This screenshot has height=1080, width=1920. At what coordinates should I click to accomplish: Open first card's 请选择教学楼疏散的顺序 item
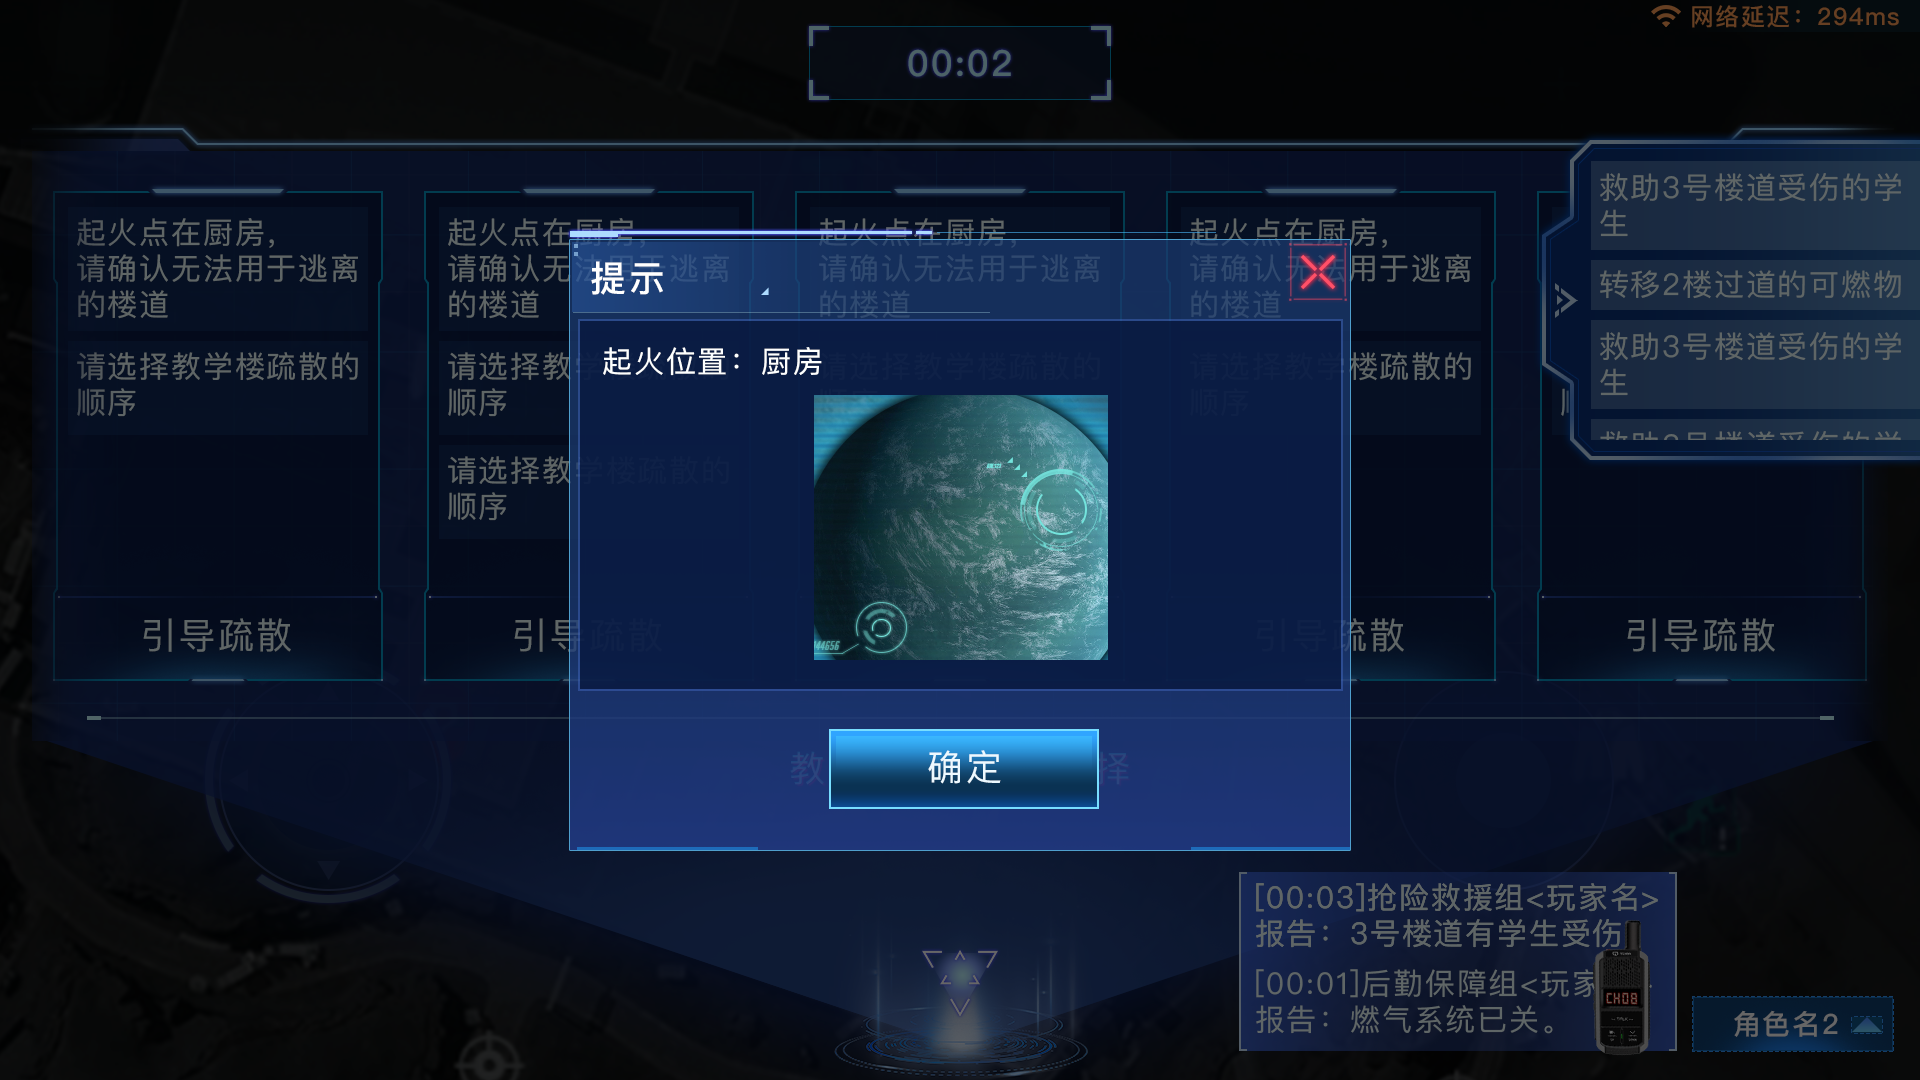pos(218,385)
